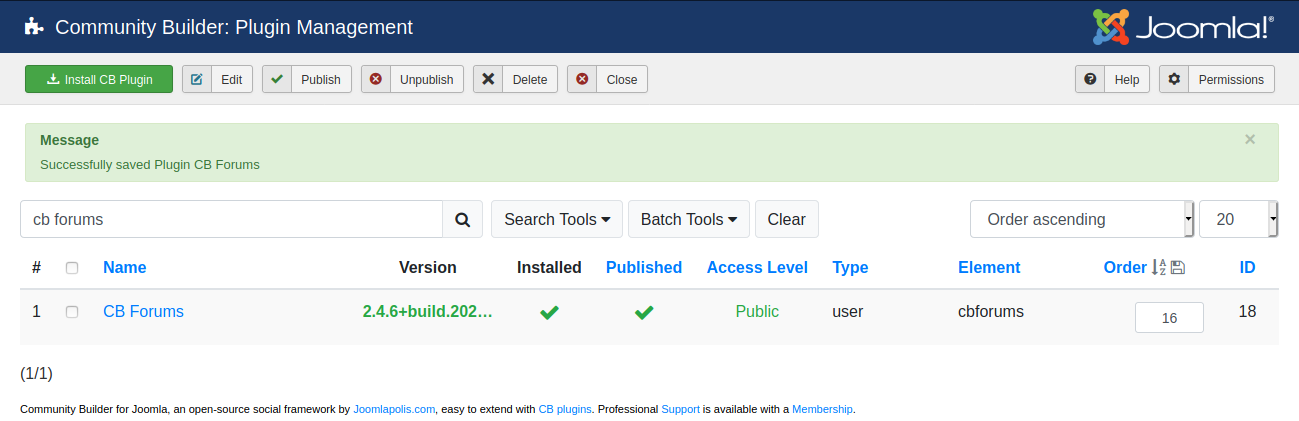1299x421 pixels.
Task: Check the CB Forums row checkbox
Action: (72, 312)
